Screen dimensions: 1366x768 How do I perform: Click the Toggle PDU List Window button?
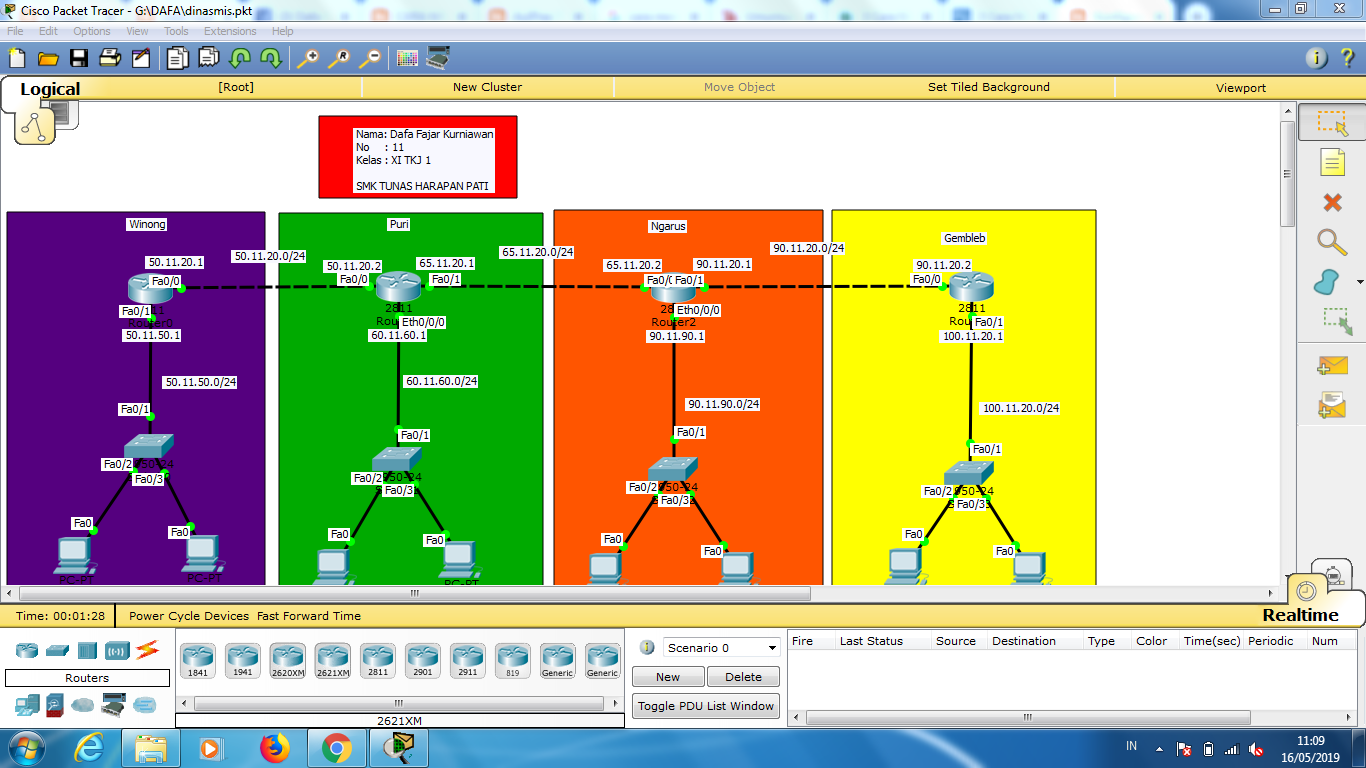click(x=705, y=705)
